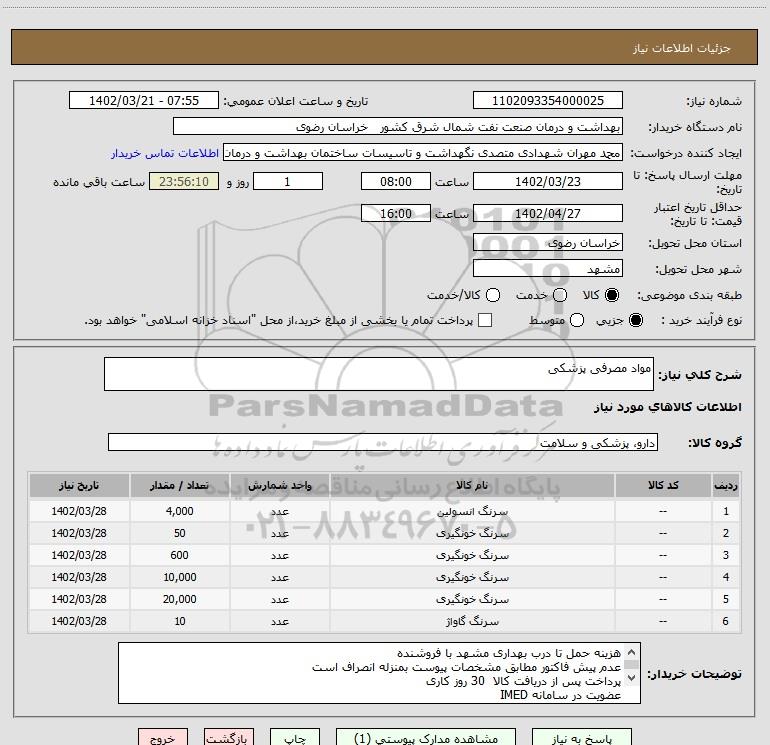Click quantity 4,000 cell
770x745 pixels.
(x=179, y=511)
